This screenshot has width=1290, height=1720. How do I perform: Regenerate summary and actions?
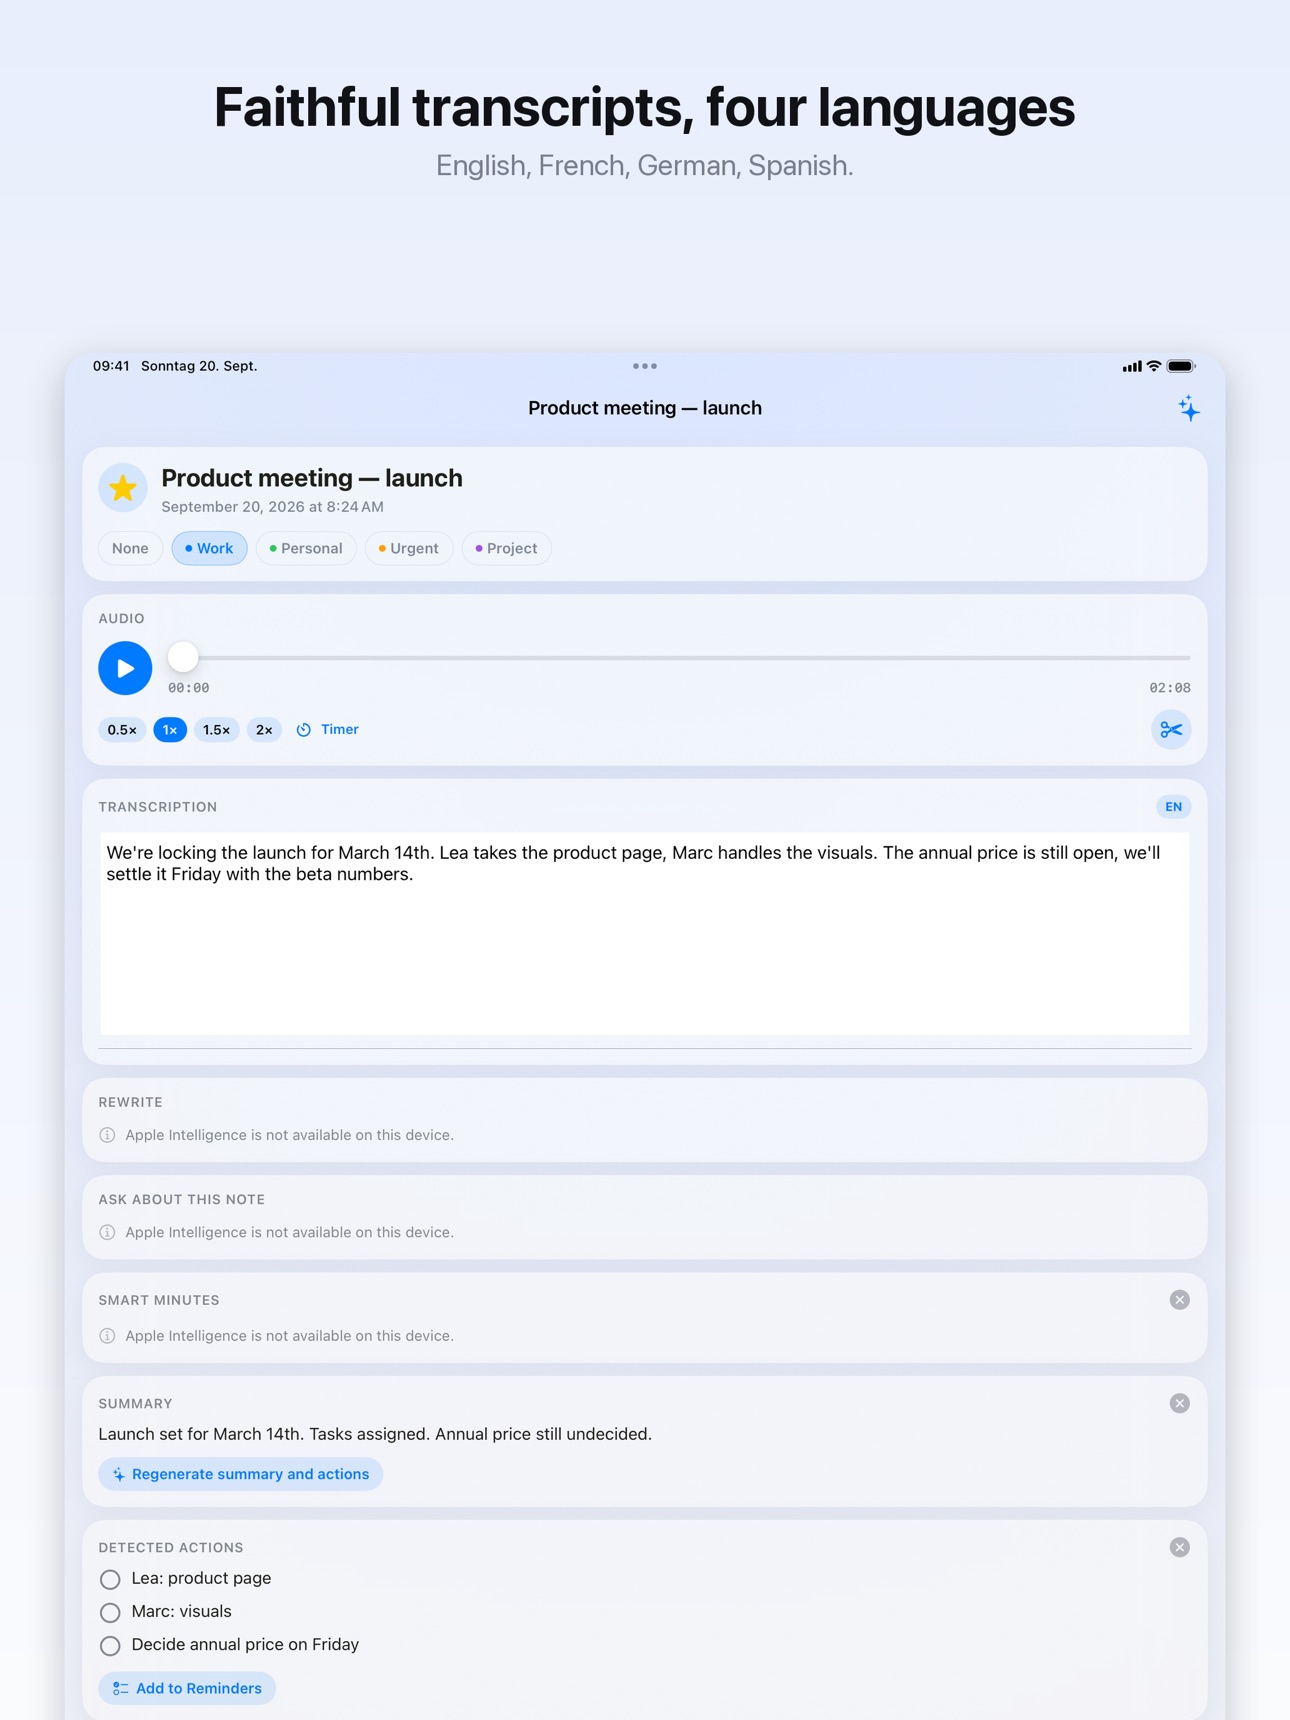click(240, 1474)
